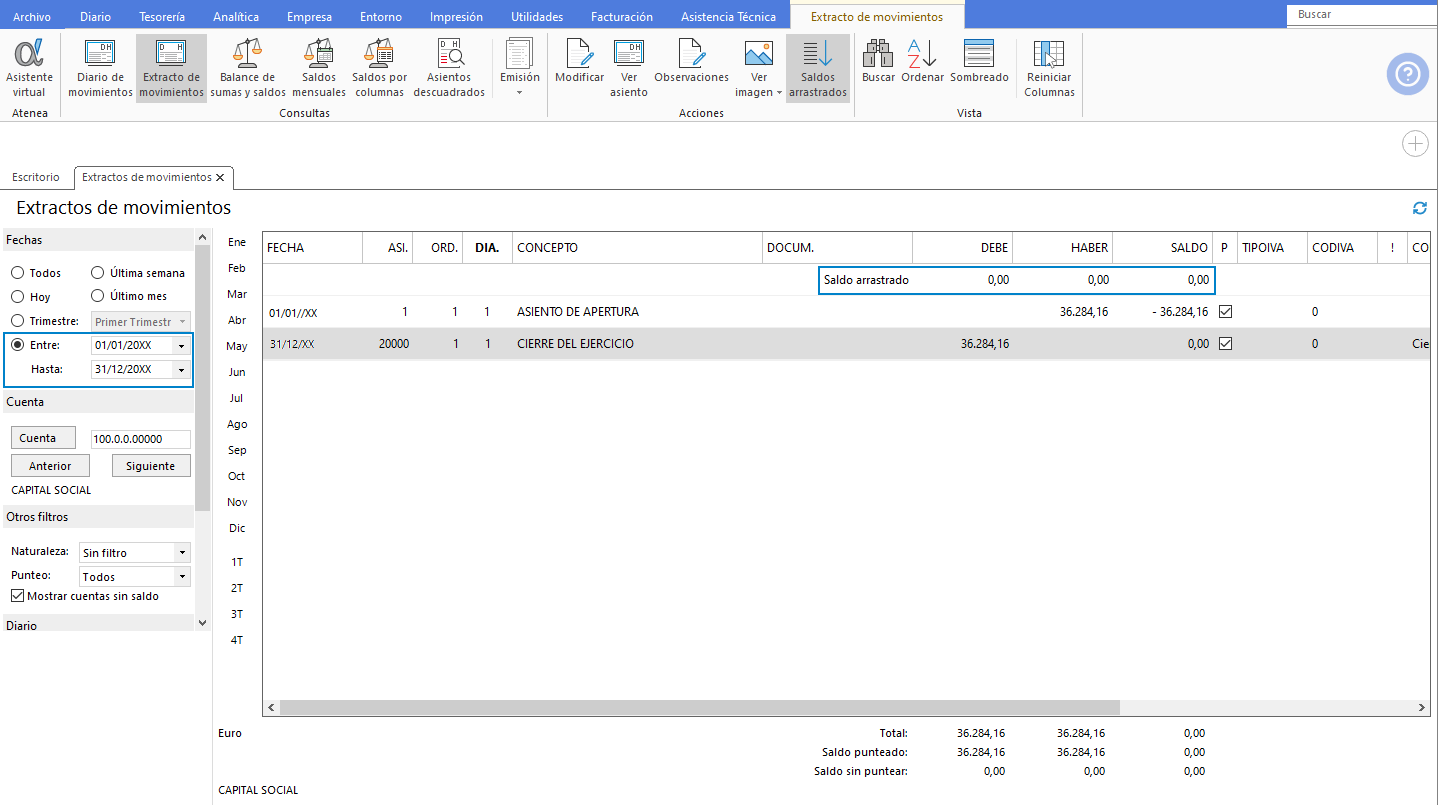This screenshot has width=1438, height=805.
Task: Filter by month Dic
Action: [237, 528]
